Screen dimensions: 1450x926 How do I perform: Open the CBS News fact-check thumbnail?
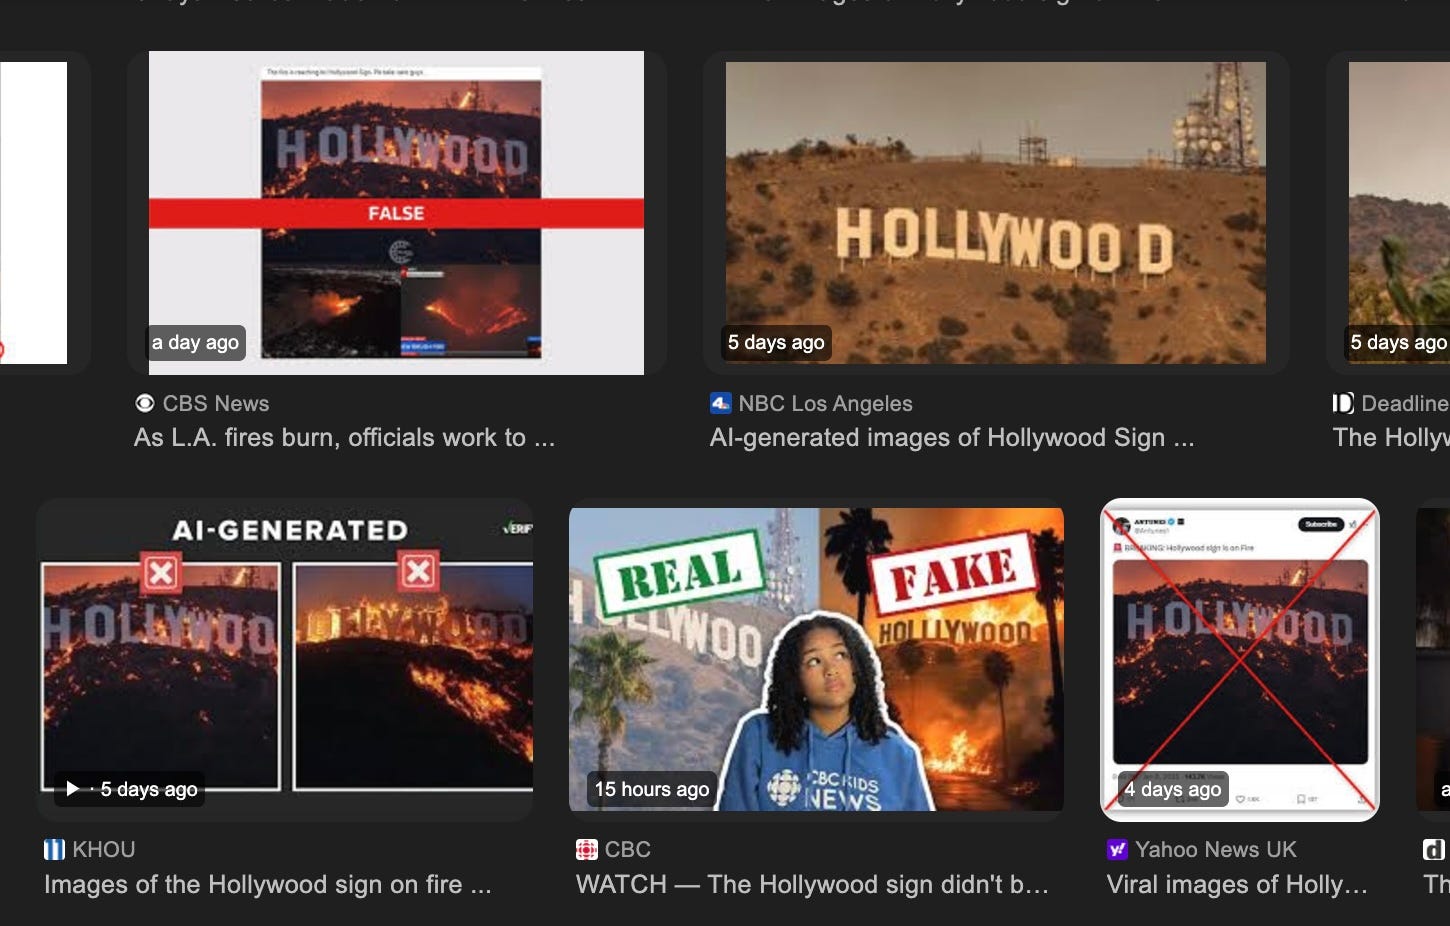click(x=396, y=213)
